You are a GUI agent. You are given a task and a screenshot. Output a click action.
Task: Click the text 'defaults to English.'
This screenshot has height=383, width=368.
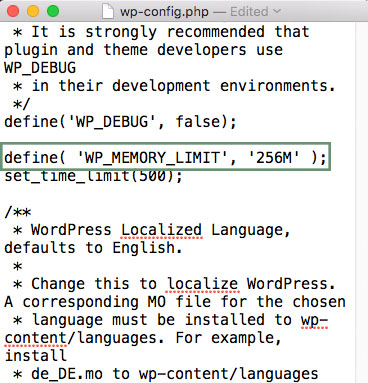coord(93,248)
